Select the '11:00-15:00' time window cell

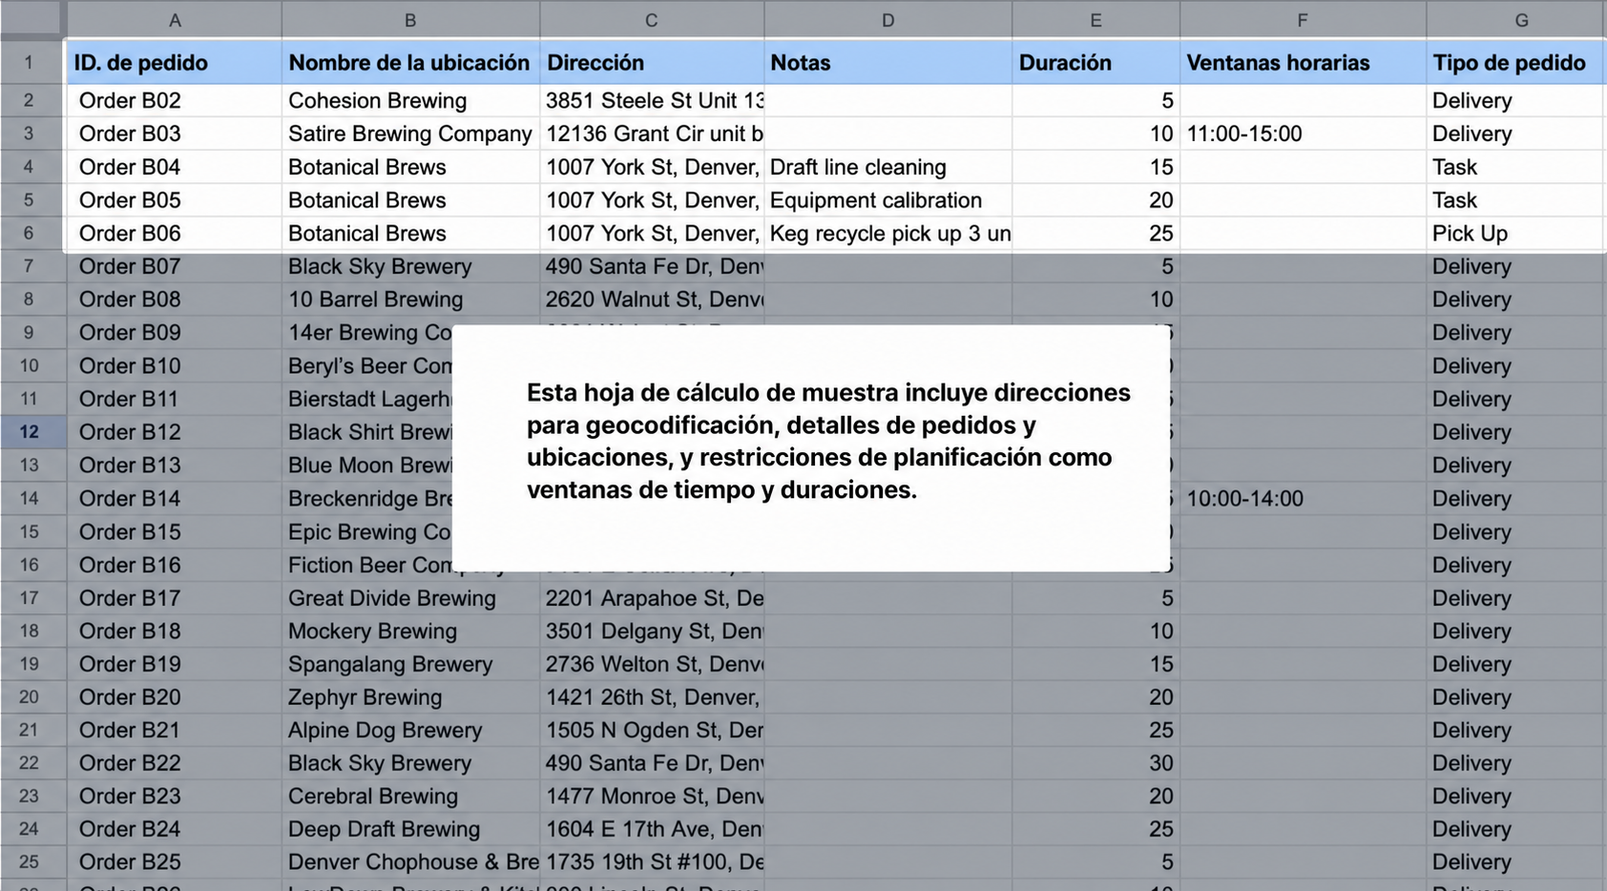pyautogui.click(x=1303, y=133)
